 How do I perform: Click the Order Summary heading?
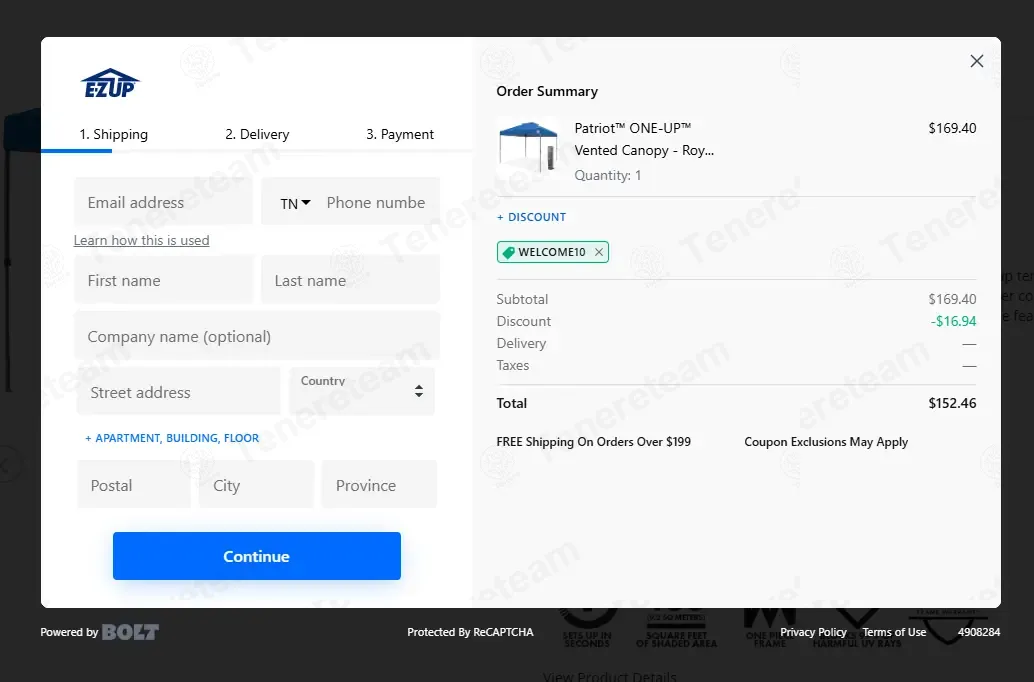[547, 91]
